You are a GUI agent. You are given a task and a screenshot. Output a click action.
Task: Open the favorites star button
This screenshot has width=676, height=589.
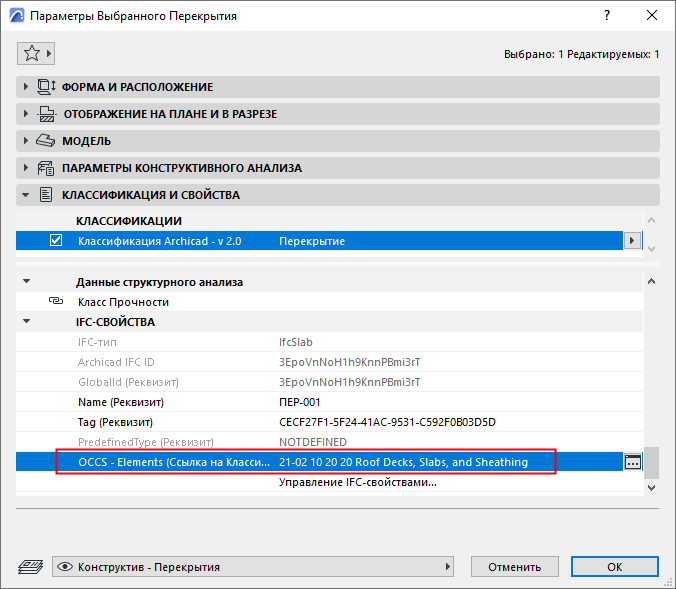tap(36, 53)
